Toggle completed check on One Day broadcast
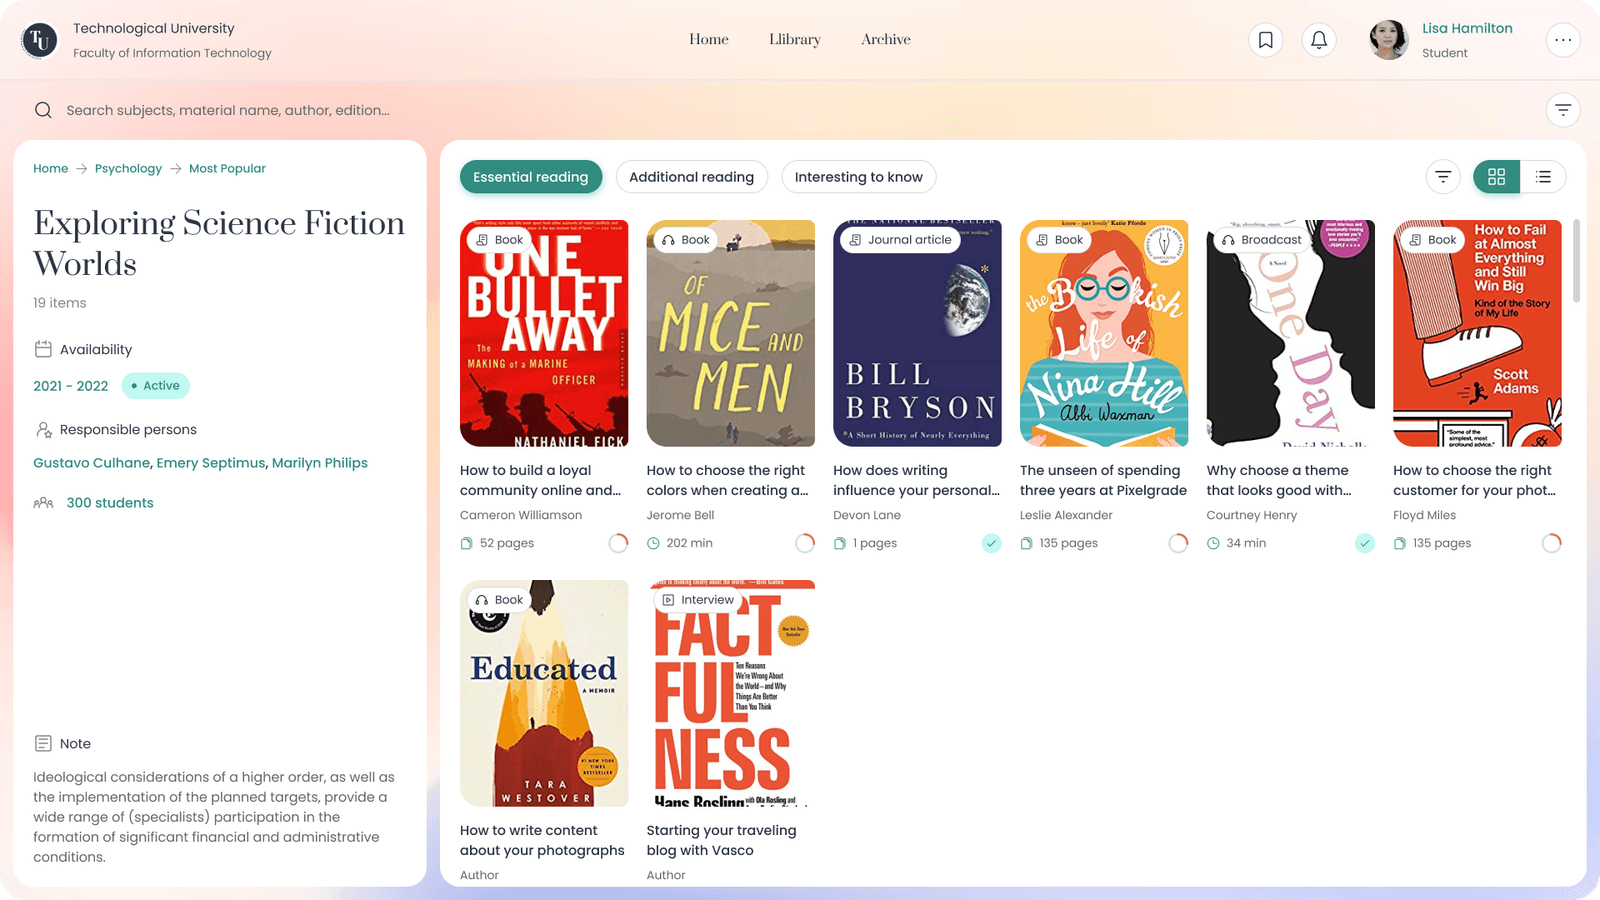 click(1365, 543)
